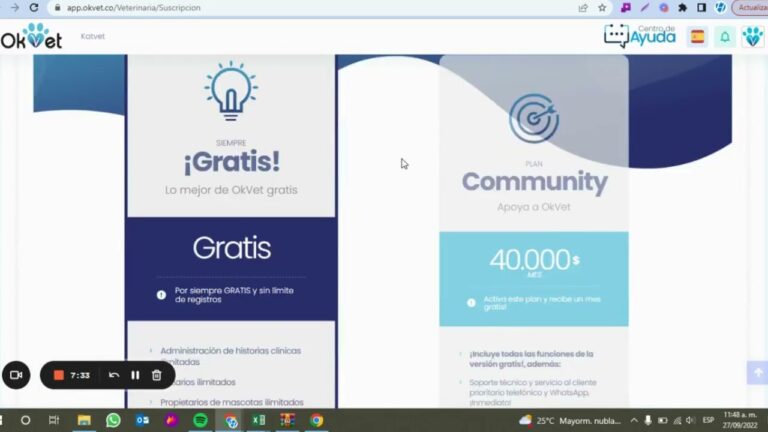Screen dimensions: 768x432
Task: Open File Explorer from the taskbar
Action: click(84, 420)
